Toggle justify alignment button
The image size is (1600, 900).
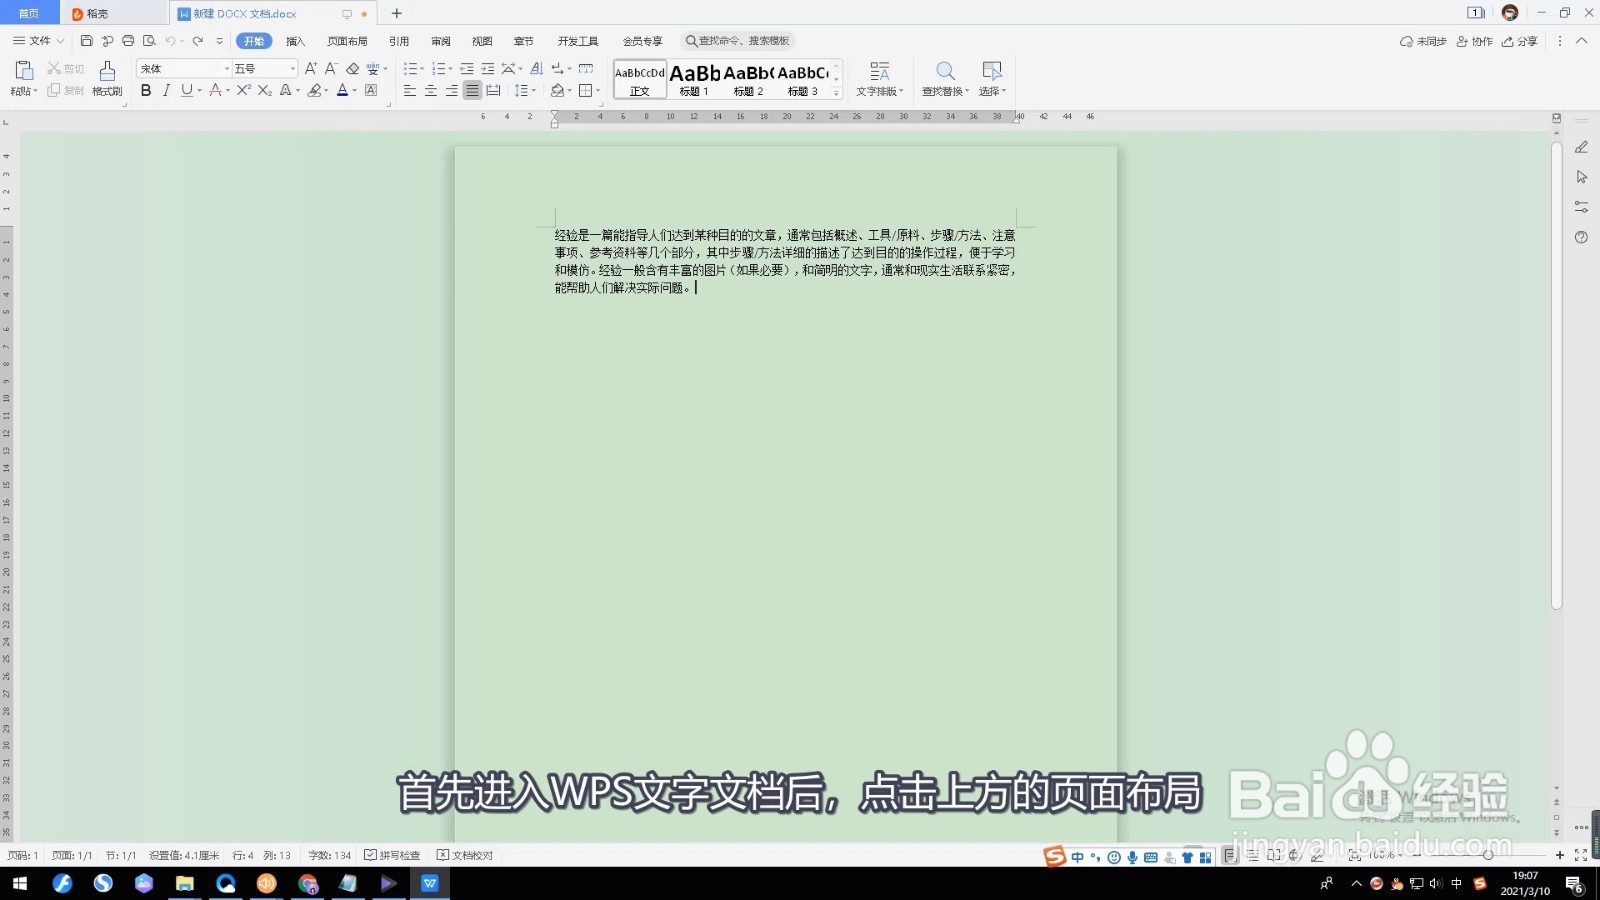472,90
